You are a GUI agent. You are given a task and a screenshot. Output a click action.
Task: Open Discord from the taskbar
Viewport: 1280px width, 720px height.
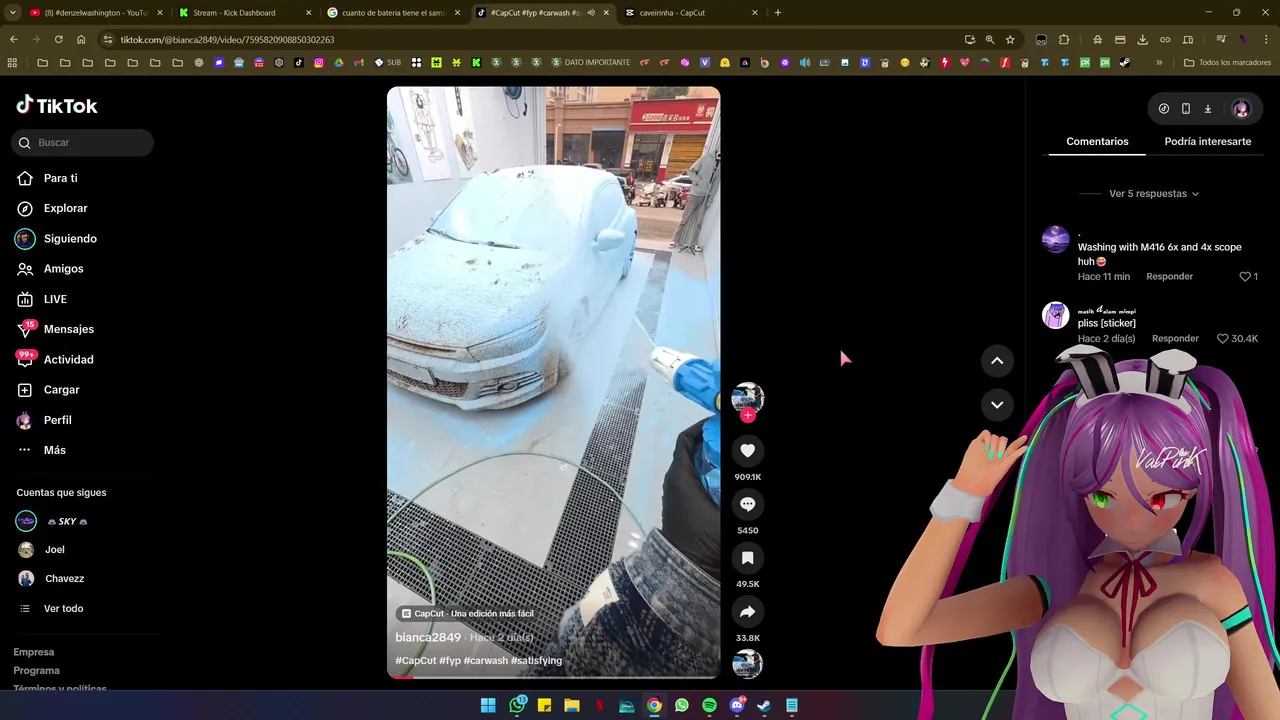pos(737,705)
